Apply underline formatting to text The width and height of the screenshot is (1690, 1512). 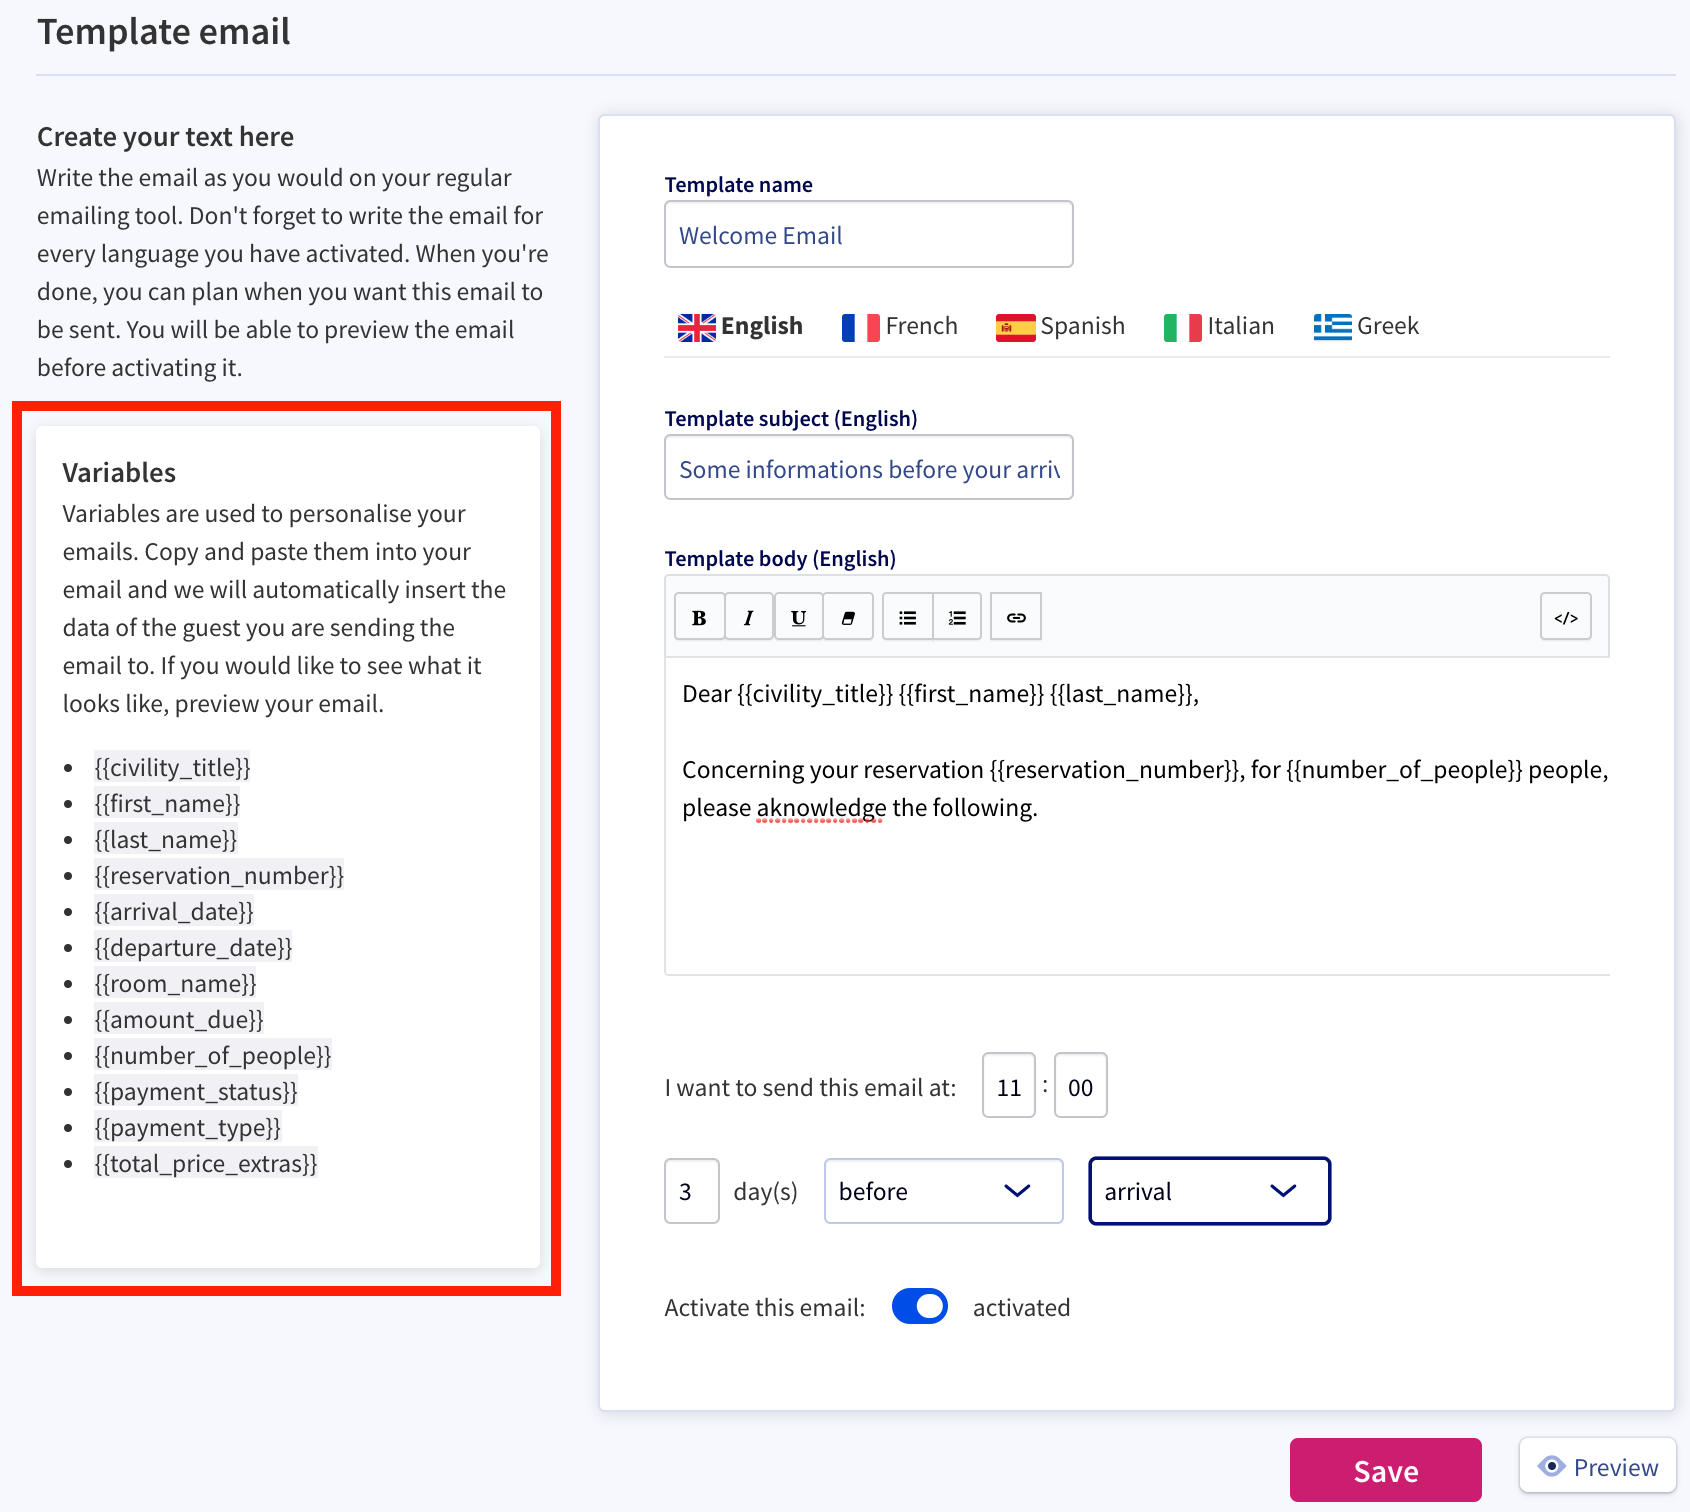798,617
